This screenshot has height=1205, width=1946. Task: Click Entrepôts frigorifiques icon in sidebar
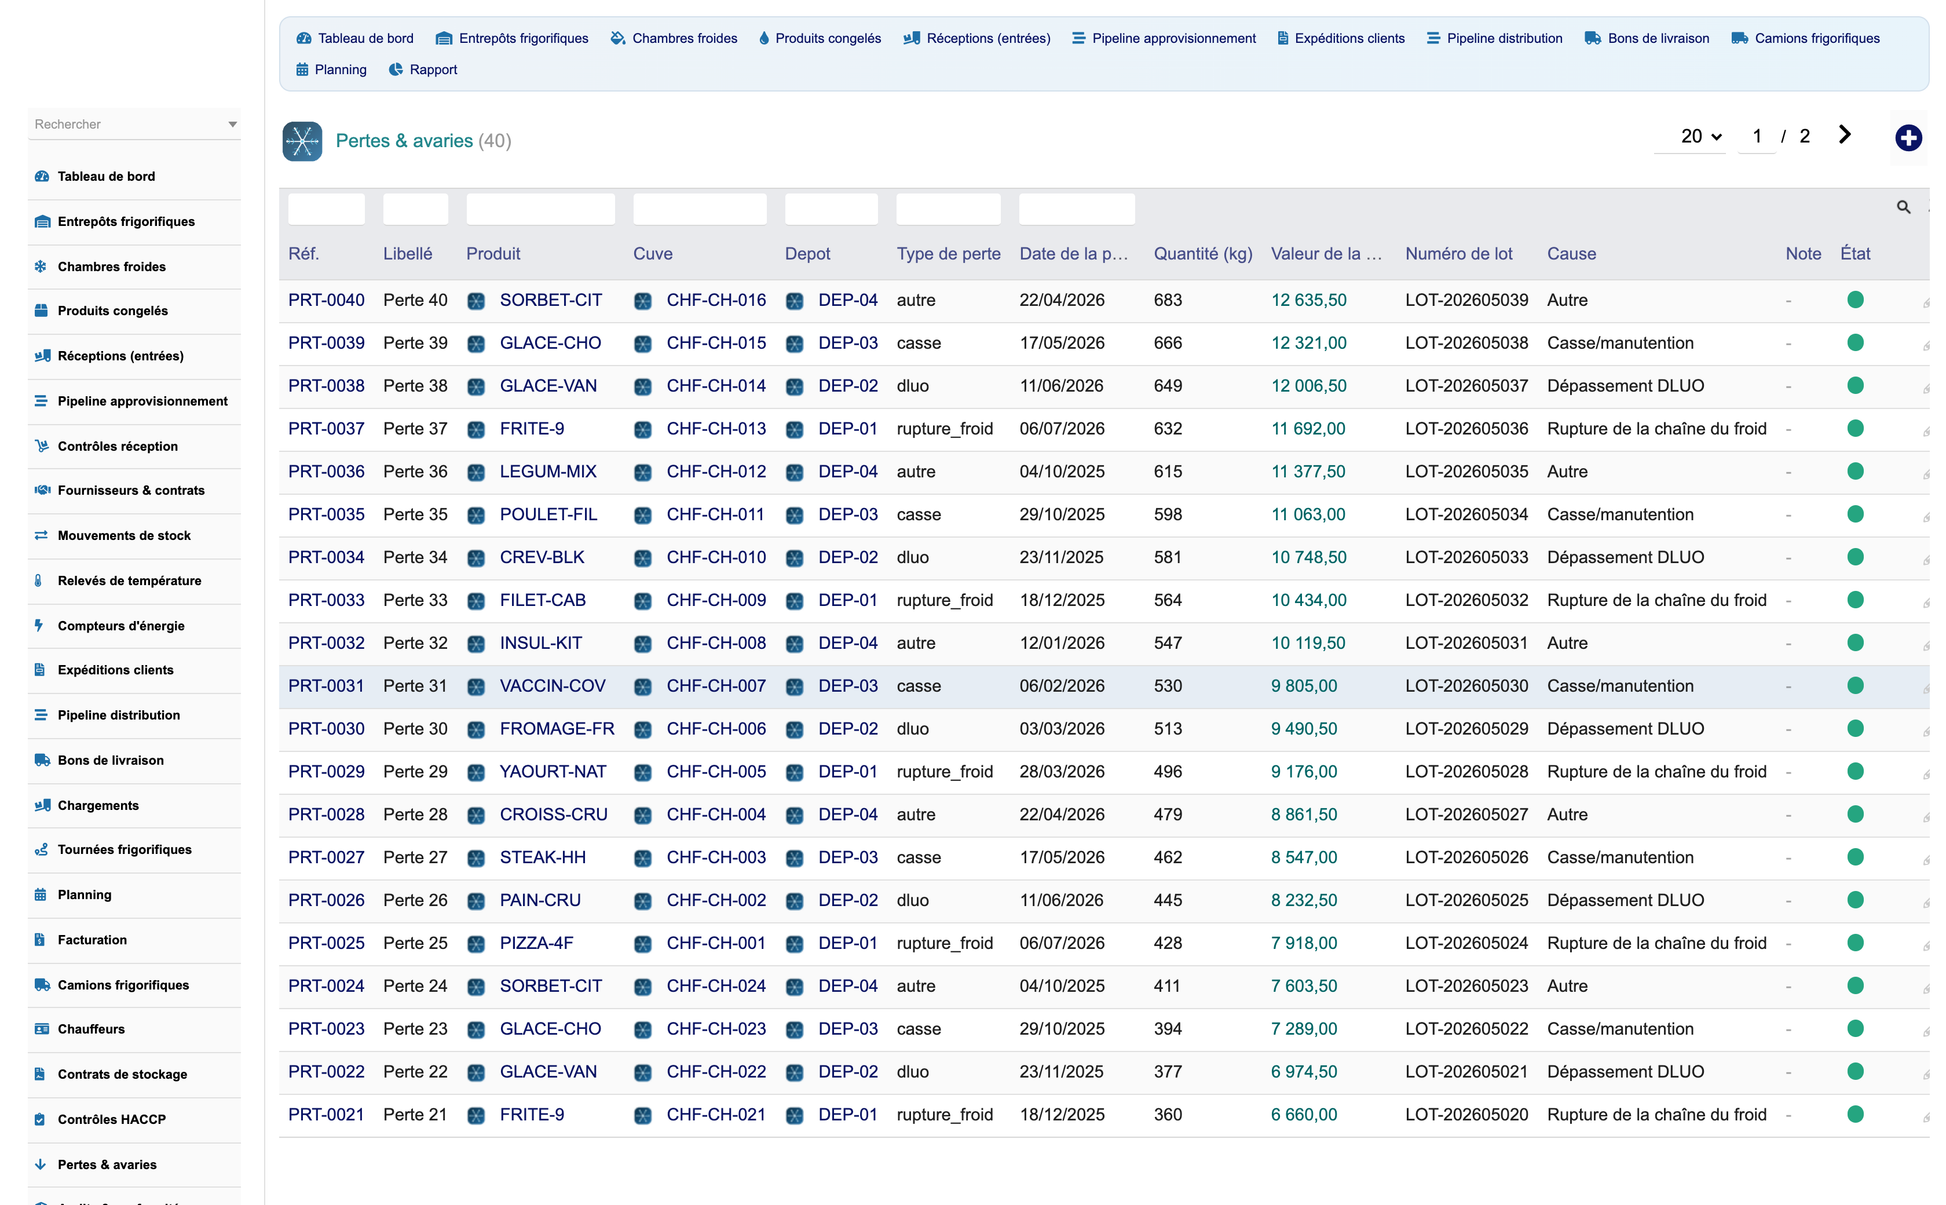coord(42,221)
